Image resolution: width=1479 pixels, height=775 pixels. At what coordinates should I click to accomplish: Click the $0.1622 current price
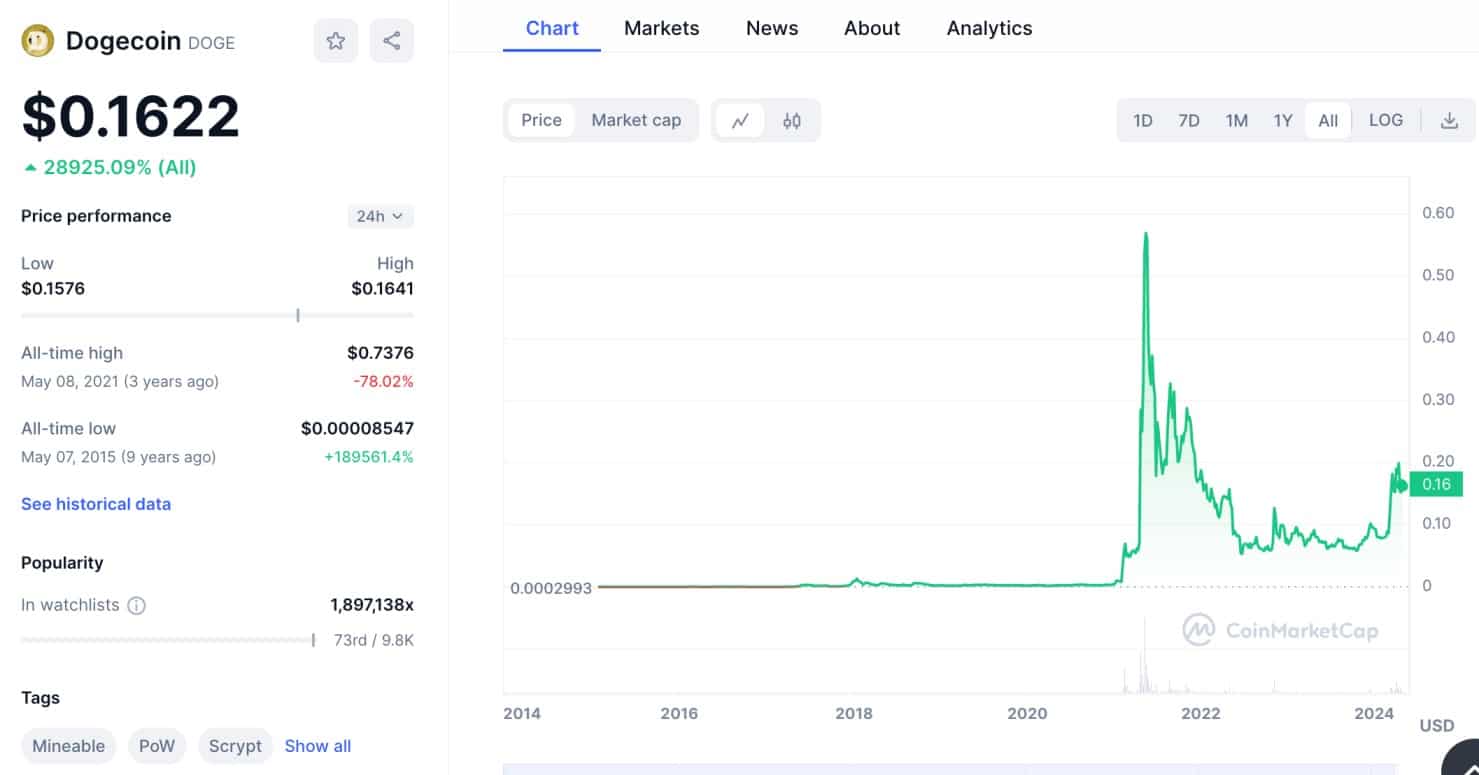131,116
